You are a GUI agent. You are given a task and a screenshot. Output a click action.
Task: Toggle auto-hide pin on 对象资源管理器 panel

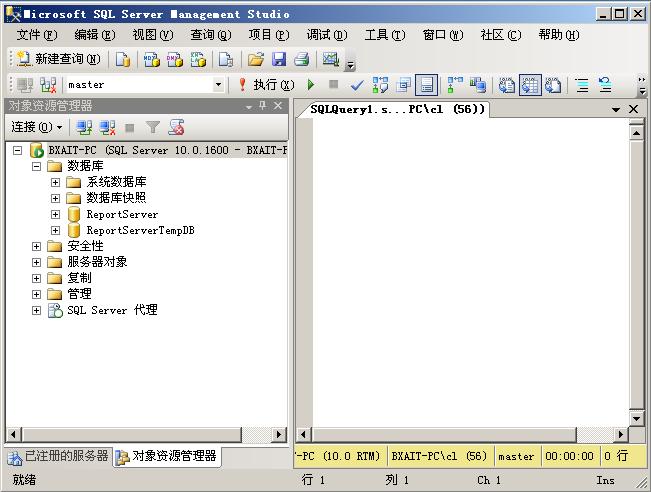263,106
